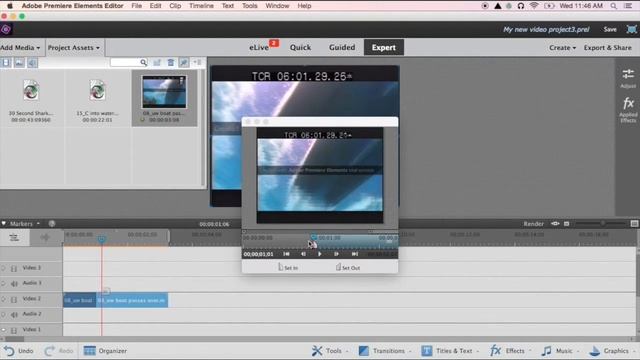This screenshot has height=360, width=640.
Task: Step back one frame in preview
Action: tap(303, 254)
